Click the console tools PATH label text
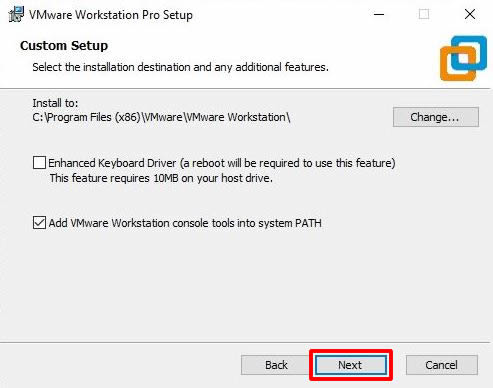 (185, 223)
